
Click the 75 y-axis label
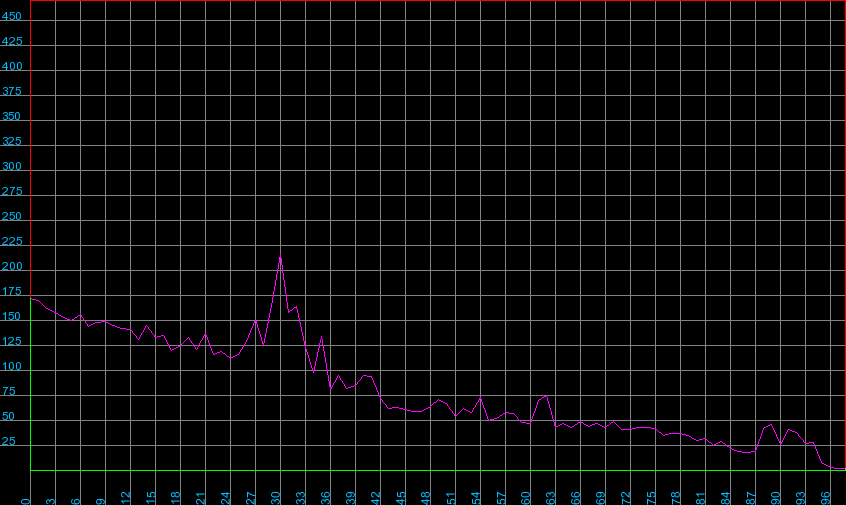pyautogui.click(x=9, y=391)
